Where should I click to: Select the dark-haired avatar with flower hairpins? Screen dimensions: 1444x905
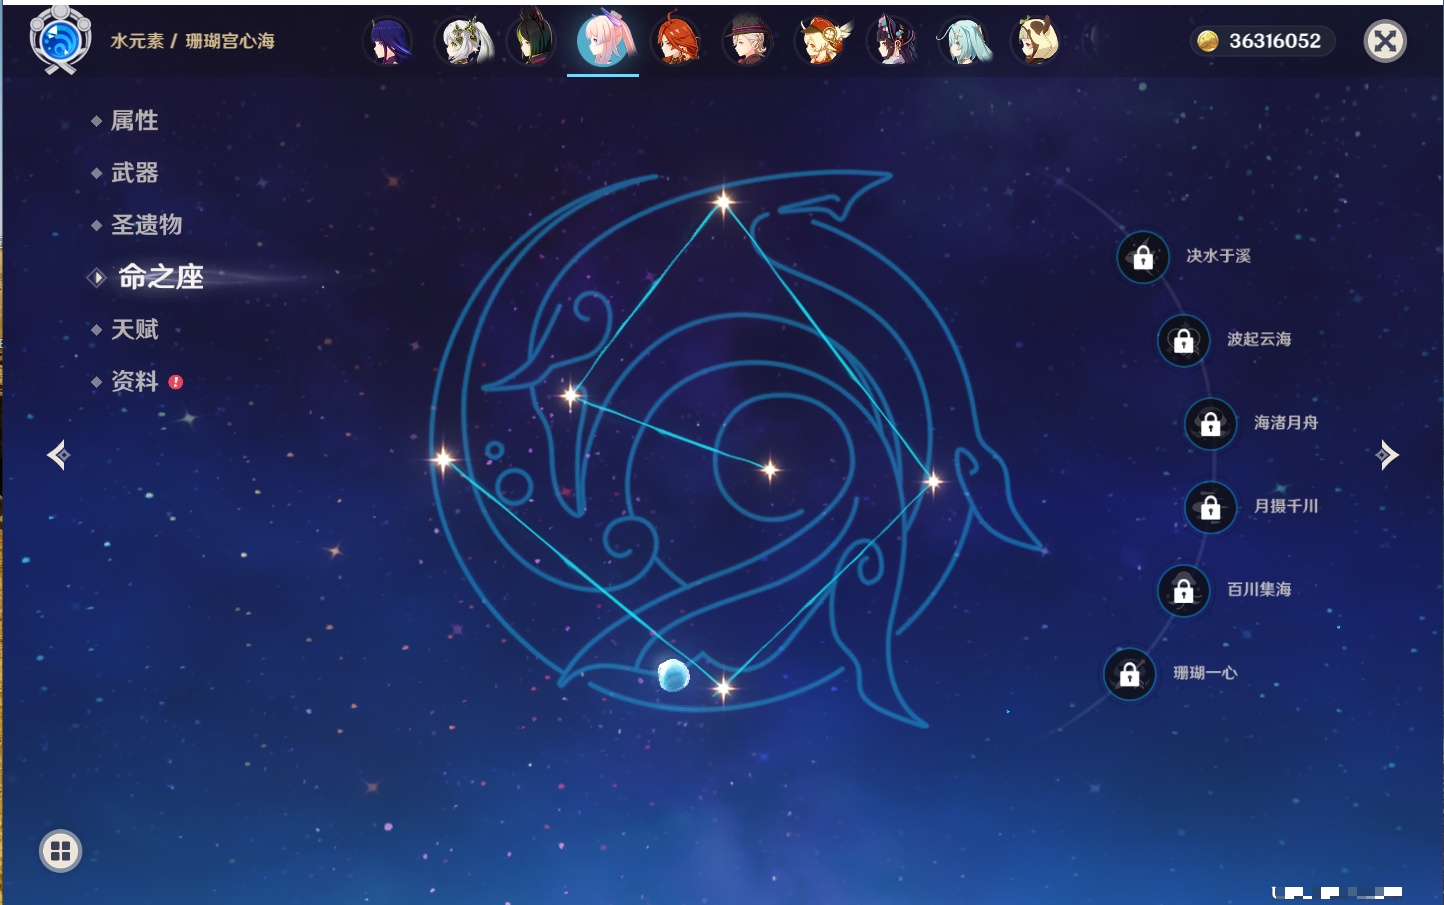coord(892,41)
